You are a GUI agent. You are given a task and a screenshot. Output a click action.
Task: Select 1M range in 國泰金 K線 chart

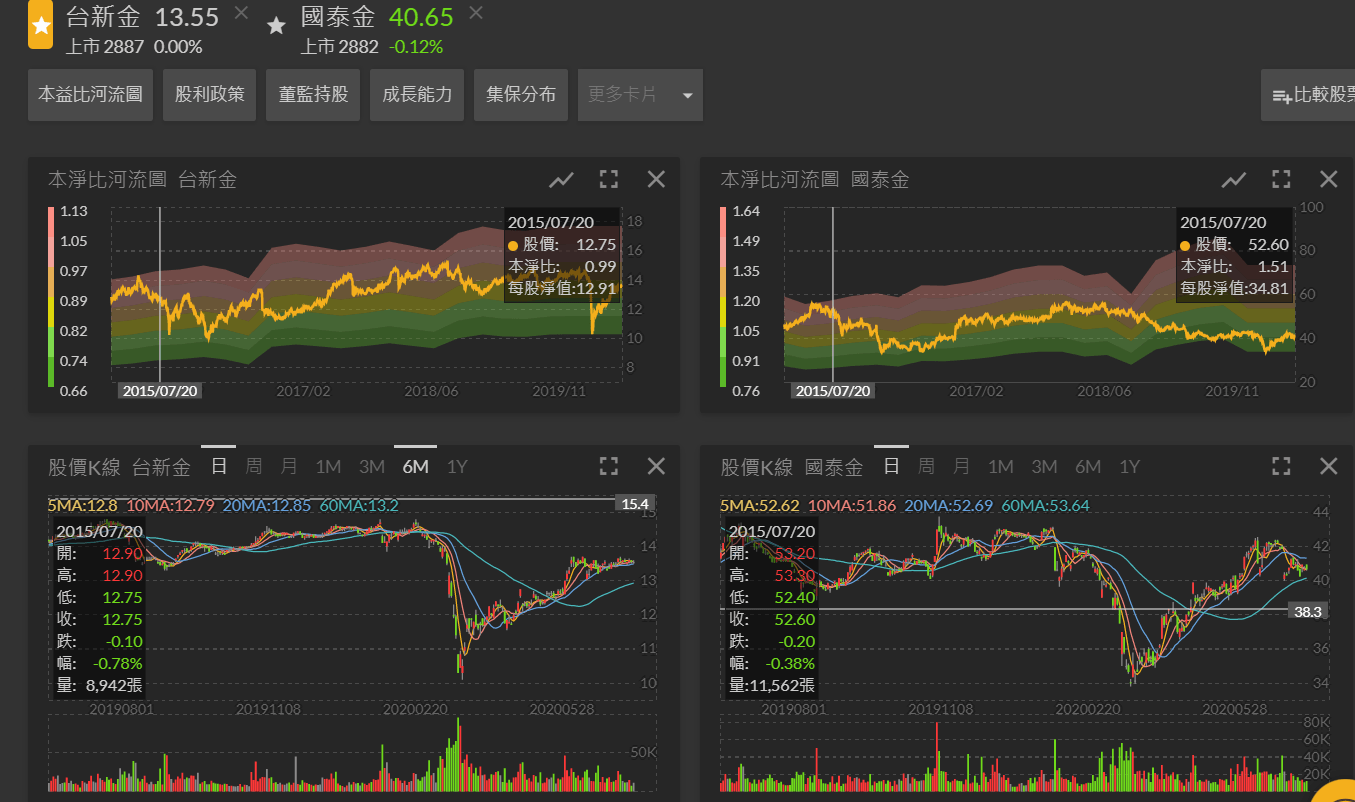1001,466
